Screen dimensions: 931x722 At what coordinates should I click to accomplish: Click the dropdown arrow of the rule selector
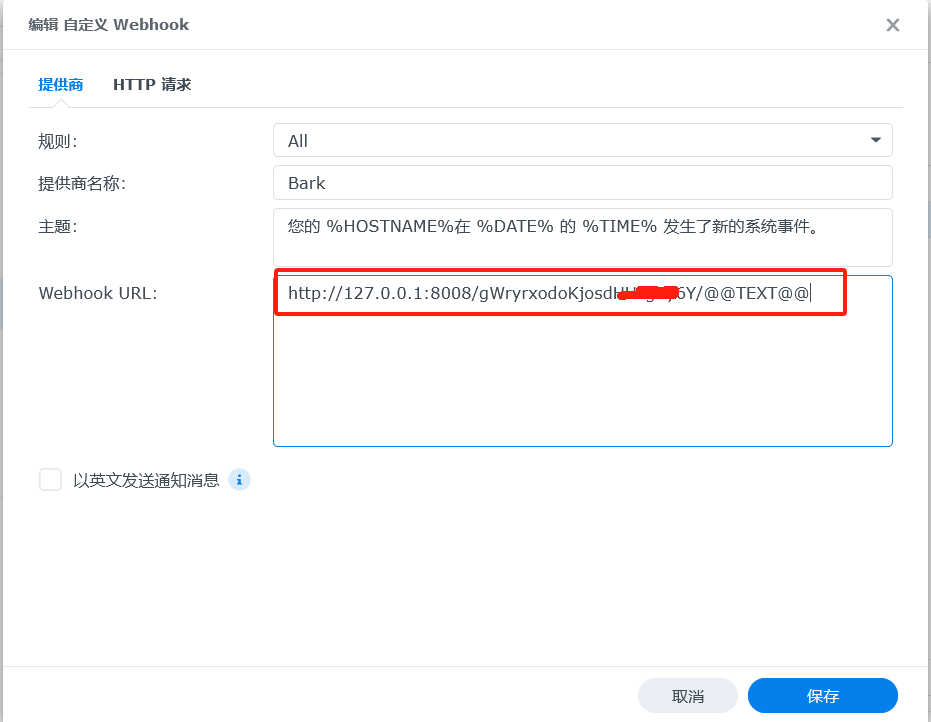pos(875,140)
